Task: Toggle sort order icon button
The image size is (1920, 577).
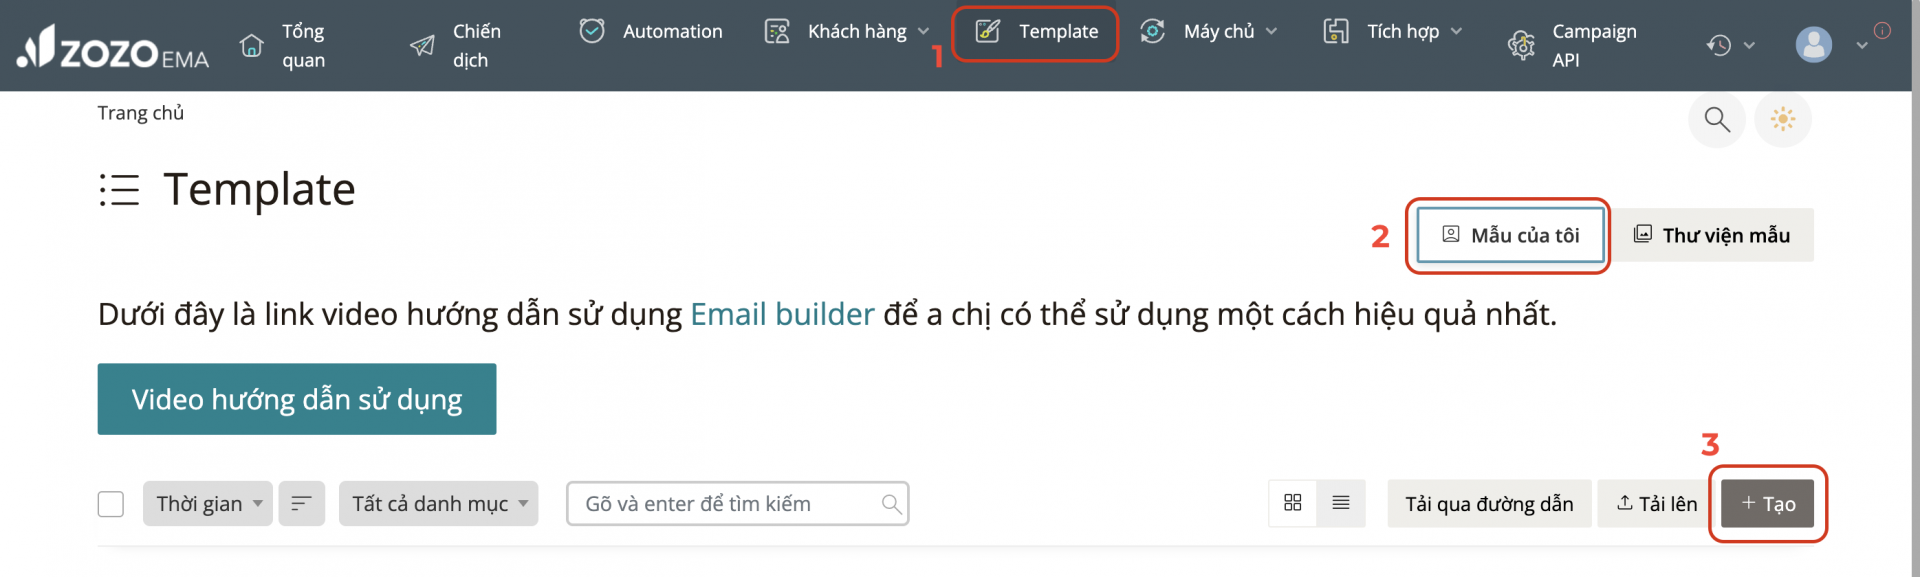Action: pos(302,504)
